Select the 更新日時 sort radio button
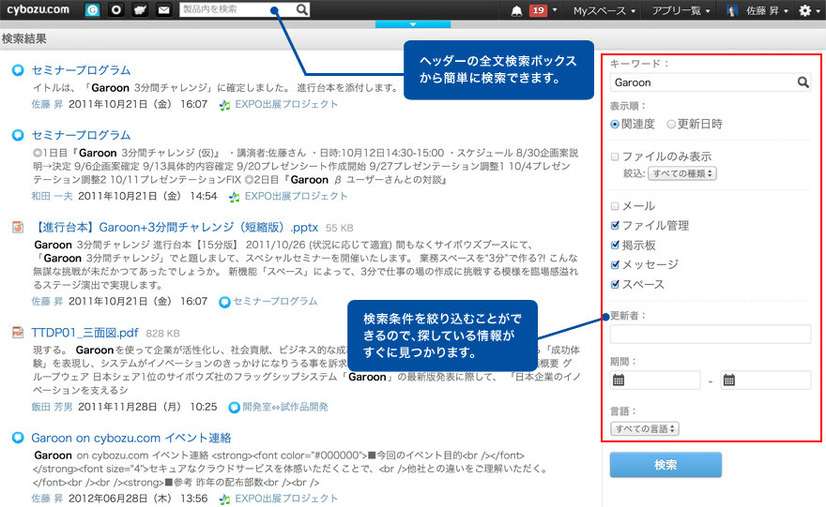 point(671,124)
